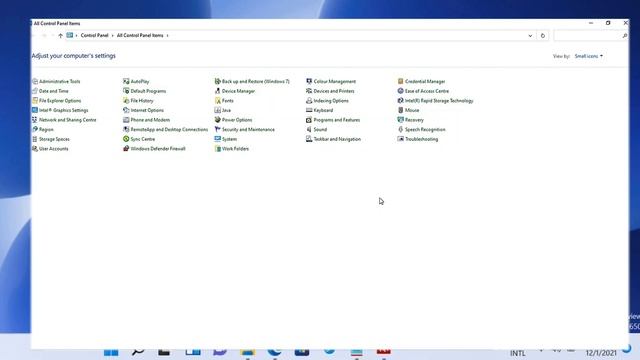Click Speech Recognition link text
Image resolution: width=640 pixels, height=360 pixels.
point(425,129)
